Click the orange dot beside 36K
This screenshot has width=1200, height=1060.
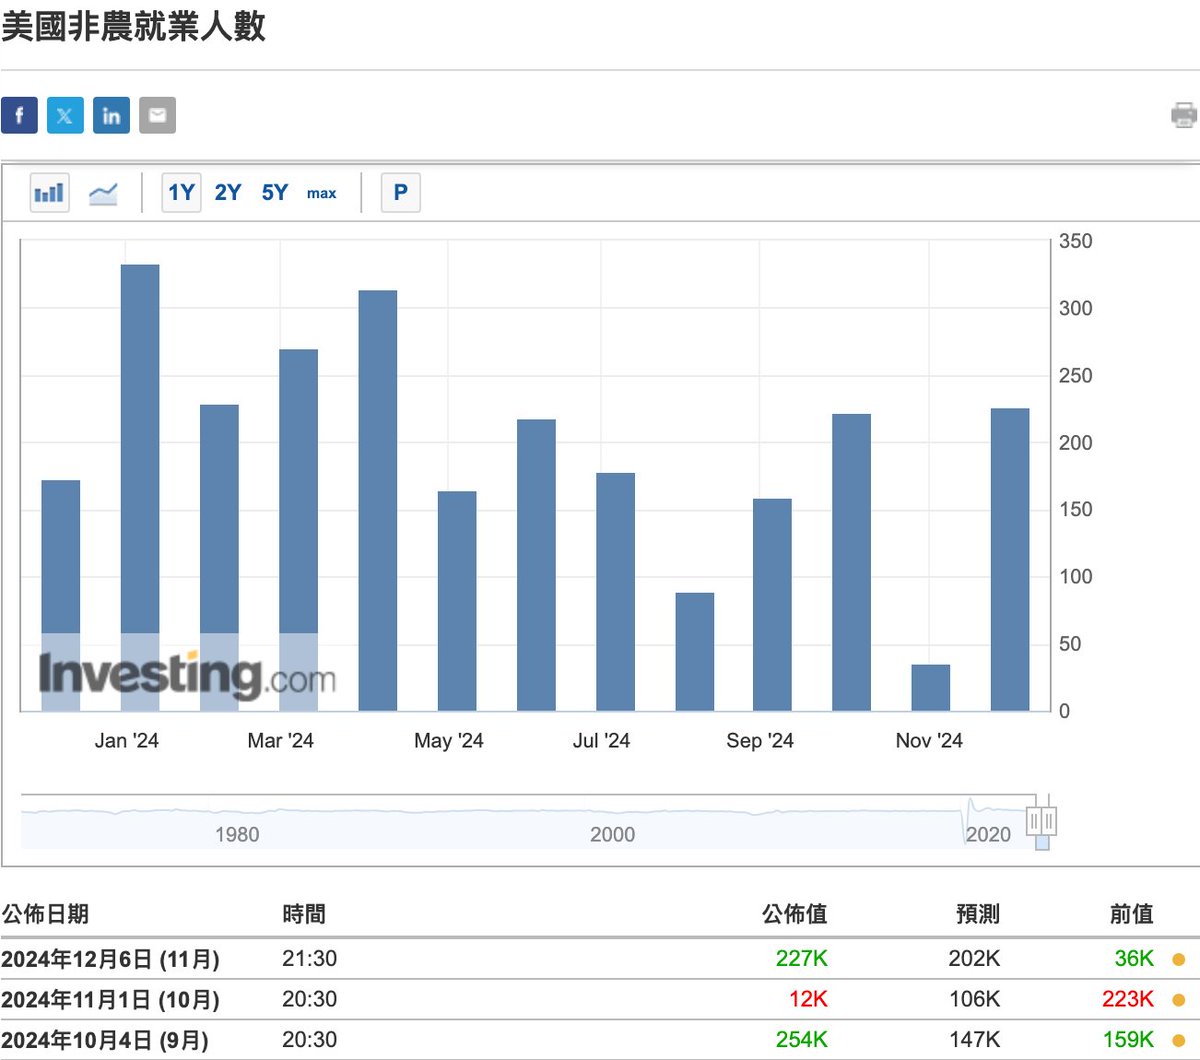[1178, 960]
